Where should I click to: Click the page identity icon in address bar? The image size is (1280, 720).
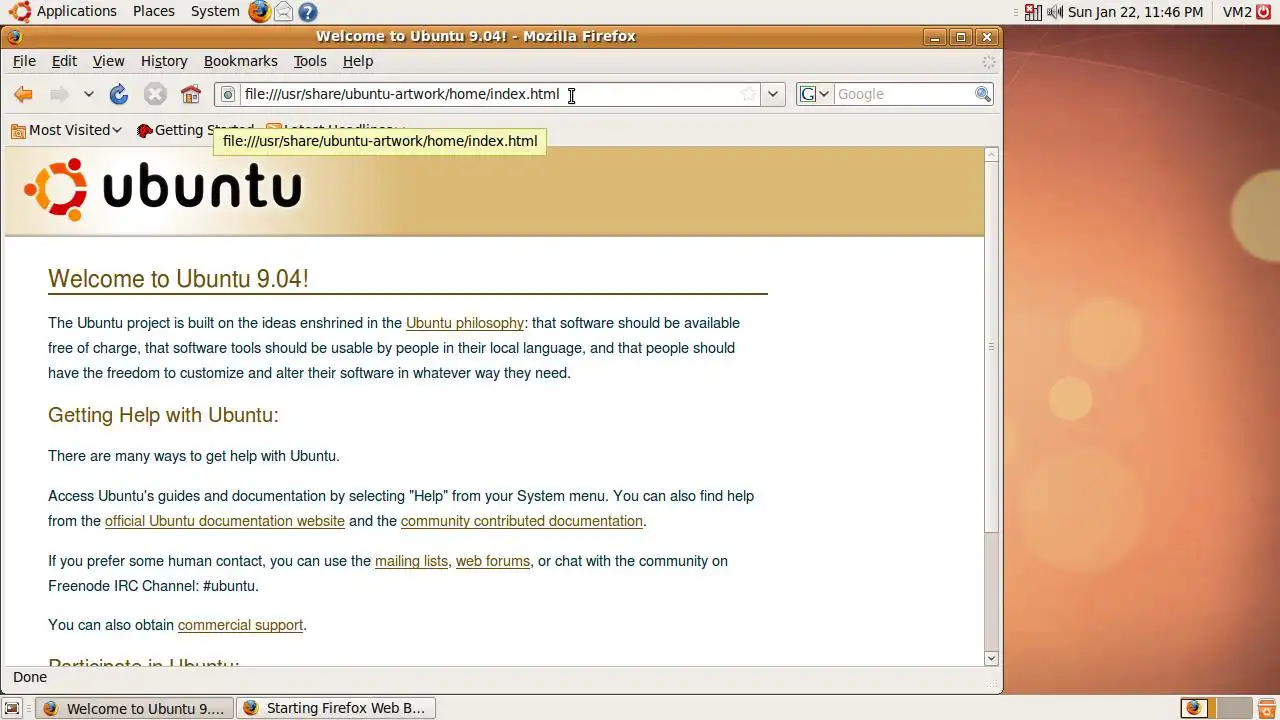[x=228, y=94]
